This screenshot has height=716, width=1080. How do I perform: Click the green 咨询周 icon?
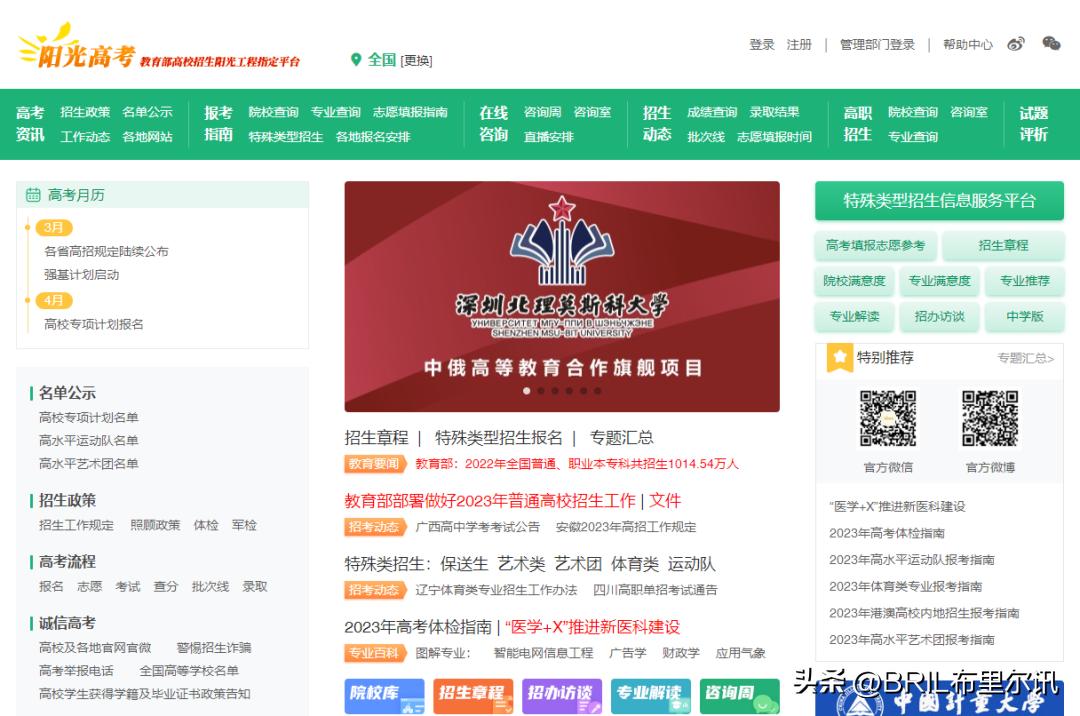pos(739,697)
